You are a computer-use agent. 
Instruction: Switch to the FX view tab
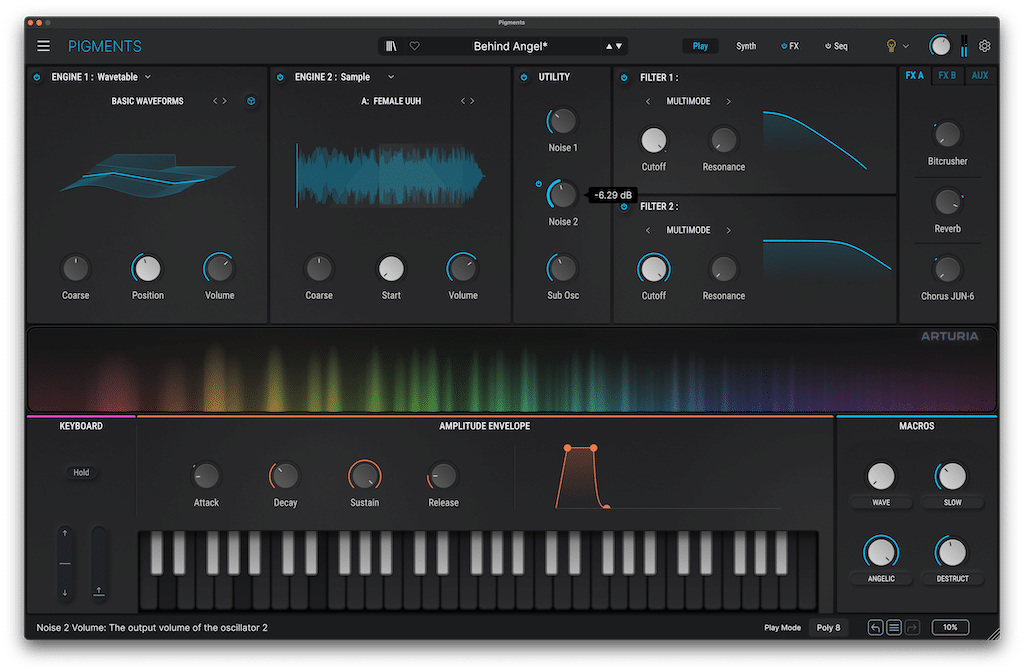790,46
